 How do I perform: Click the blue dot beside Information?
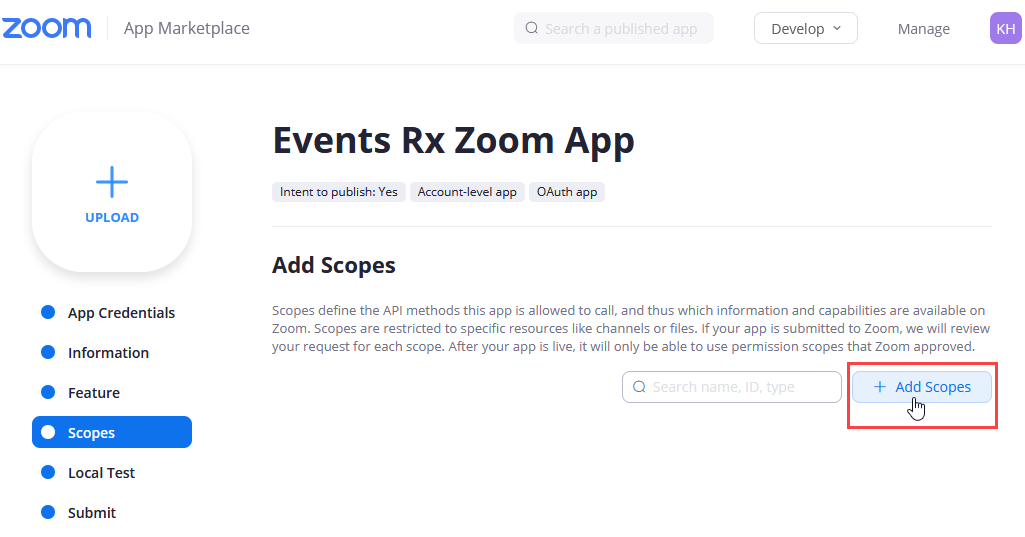tap(48, 353)
